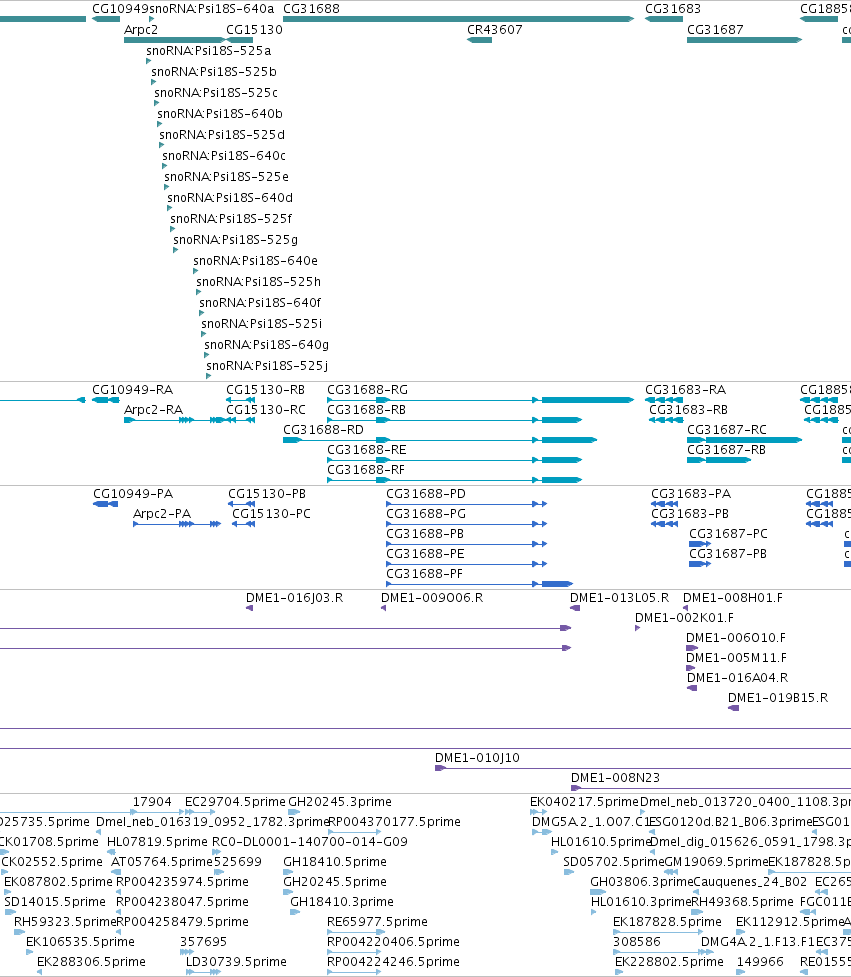851x977 pixels.
Task: Click the 'snoRNA:Psi18S-640a' label
Action: point(212,9)
